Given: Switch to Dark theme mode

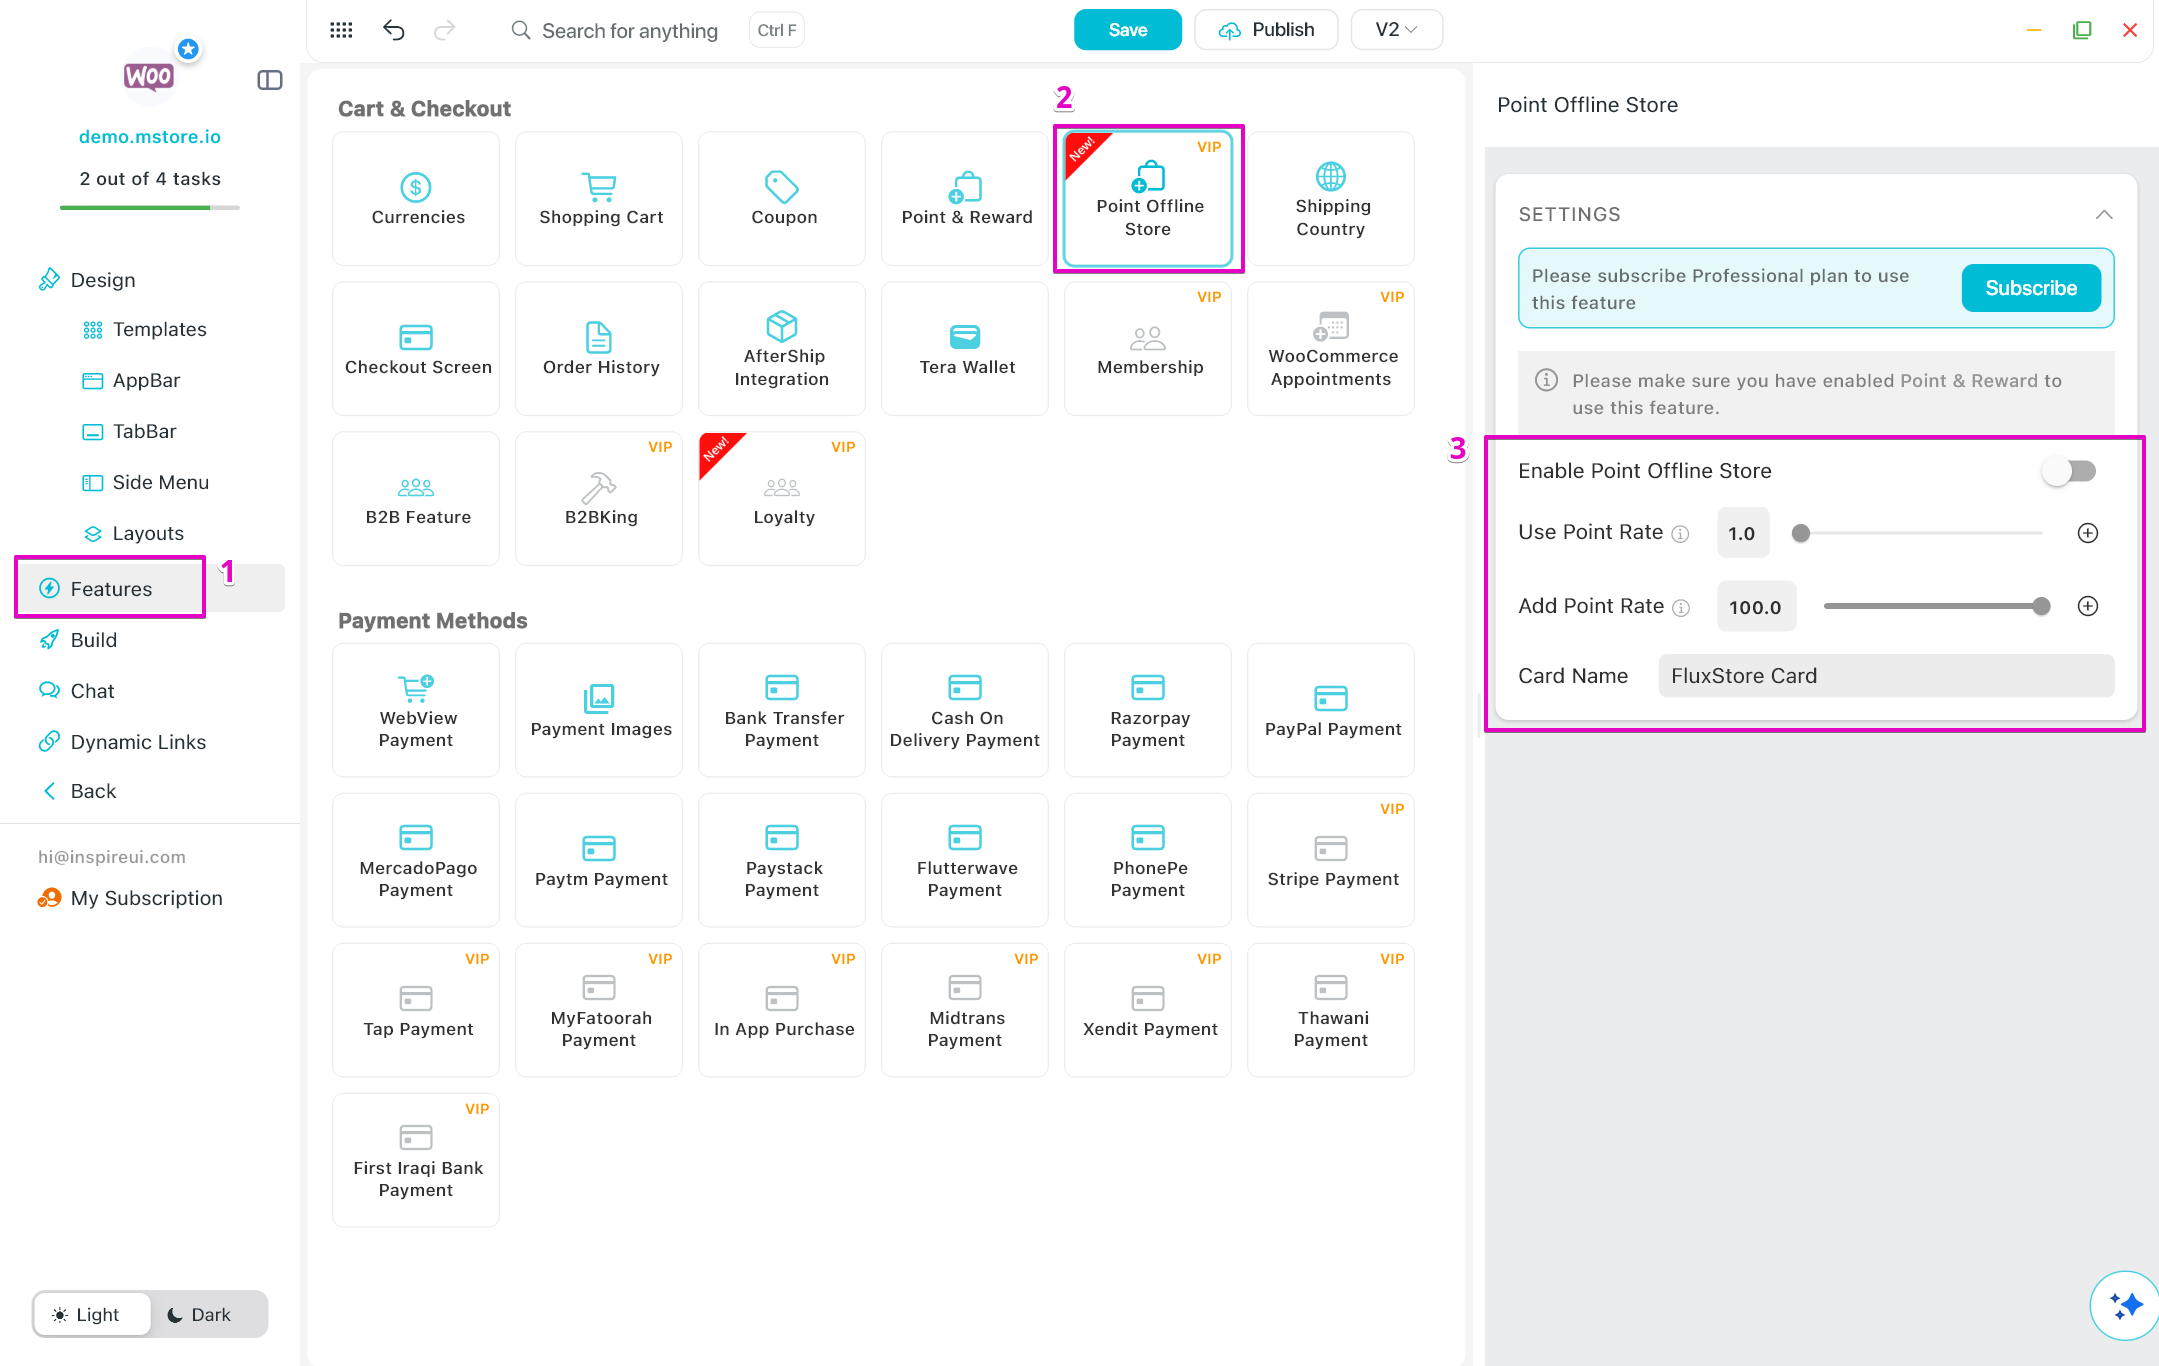Looking at the screenshot, I should point(199,1314).
